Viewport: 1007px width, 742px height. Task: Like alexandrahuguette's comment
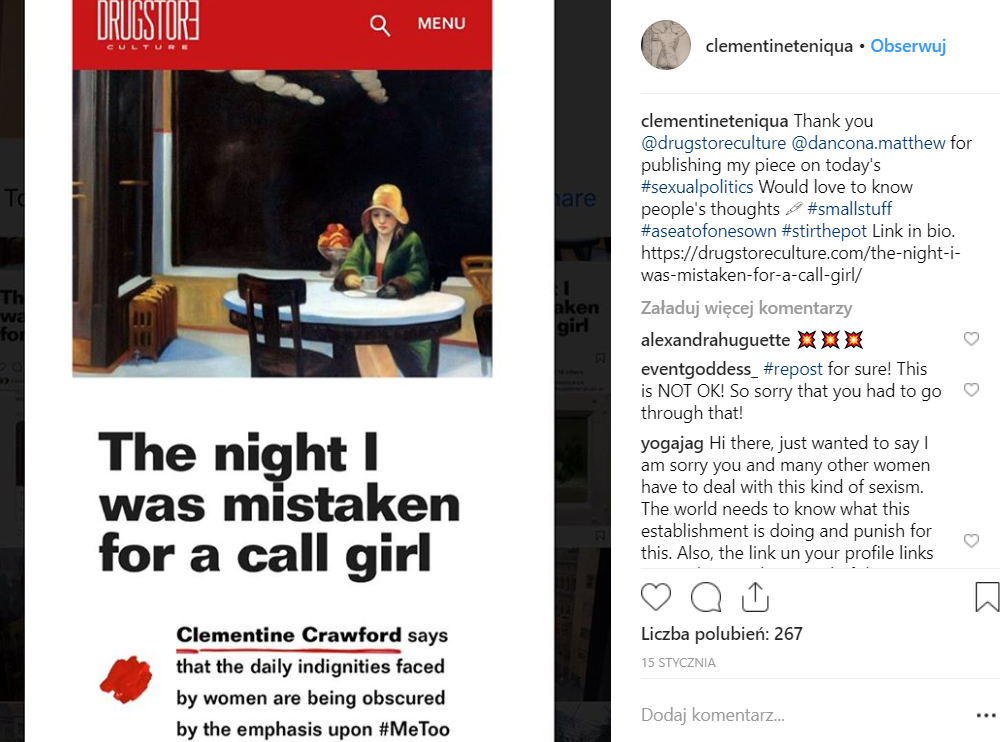point(971,339)
